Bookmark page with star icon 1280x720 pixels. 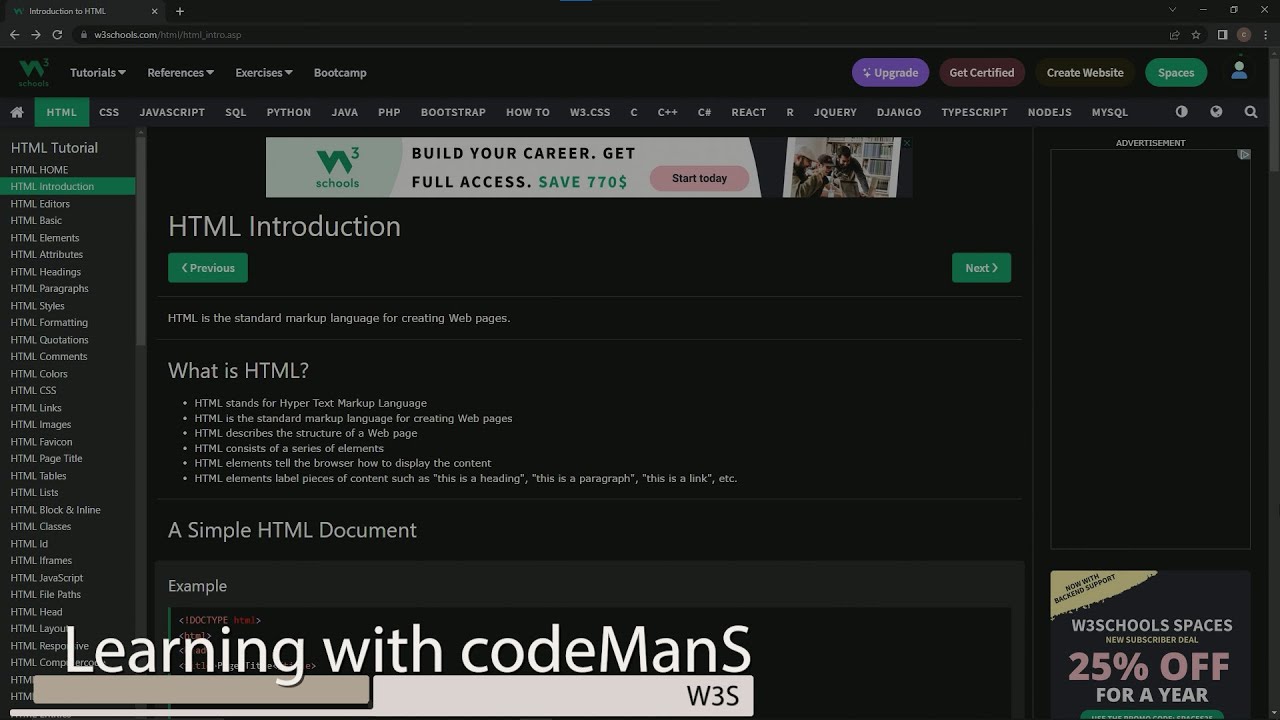(x=1196, y=35)
